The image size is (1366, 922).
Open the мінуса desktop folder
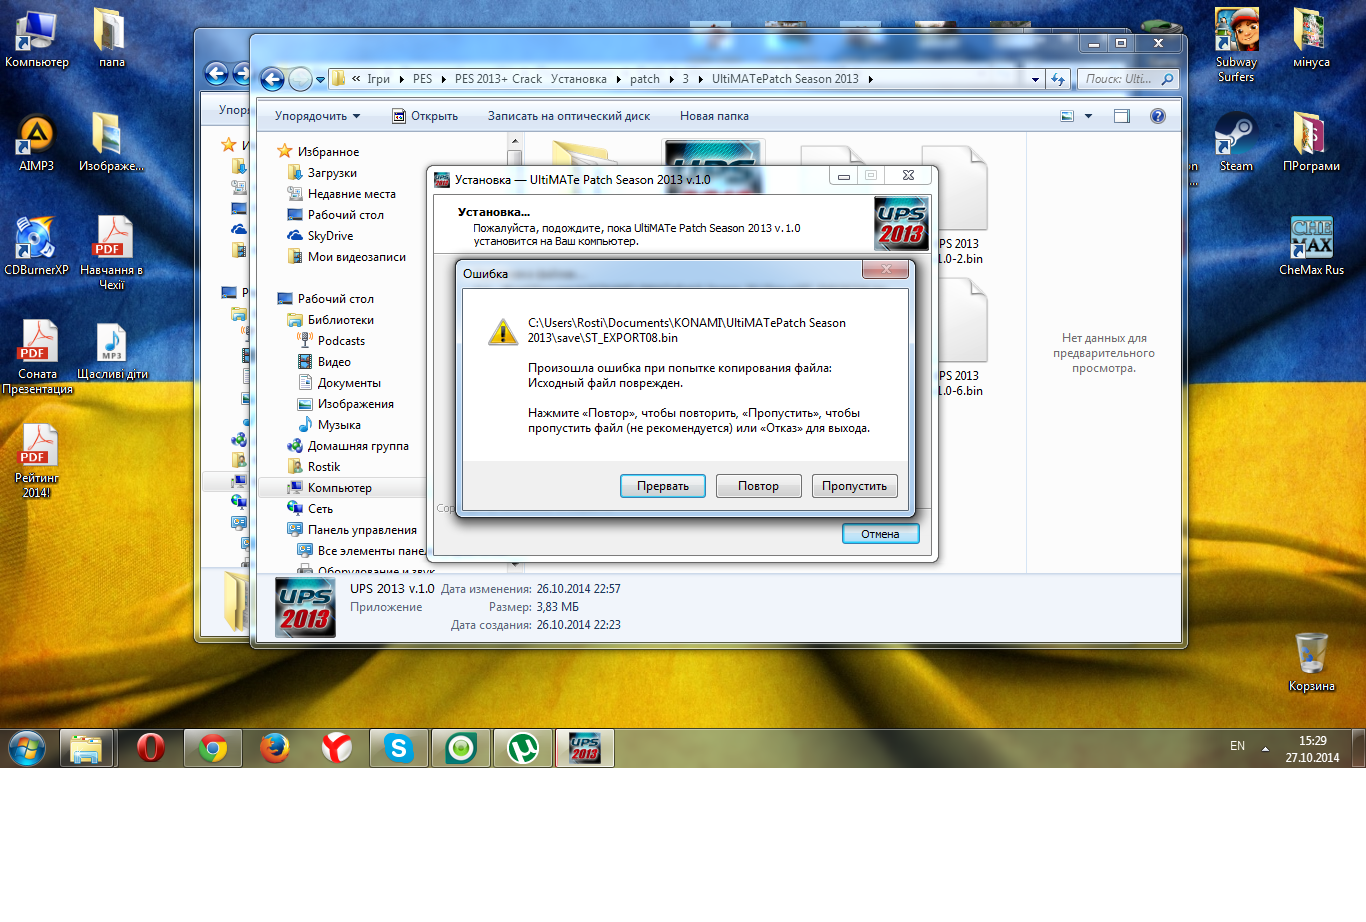point(1311,40)
